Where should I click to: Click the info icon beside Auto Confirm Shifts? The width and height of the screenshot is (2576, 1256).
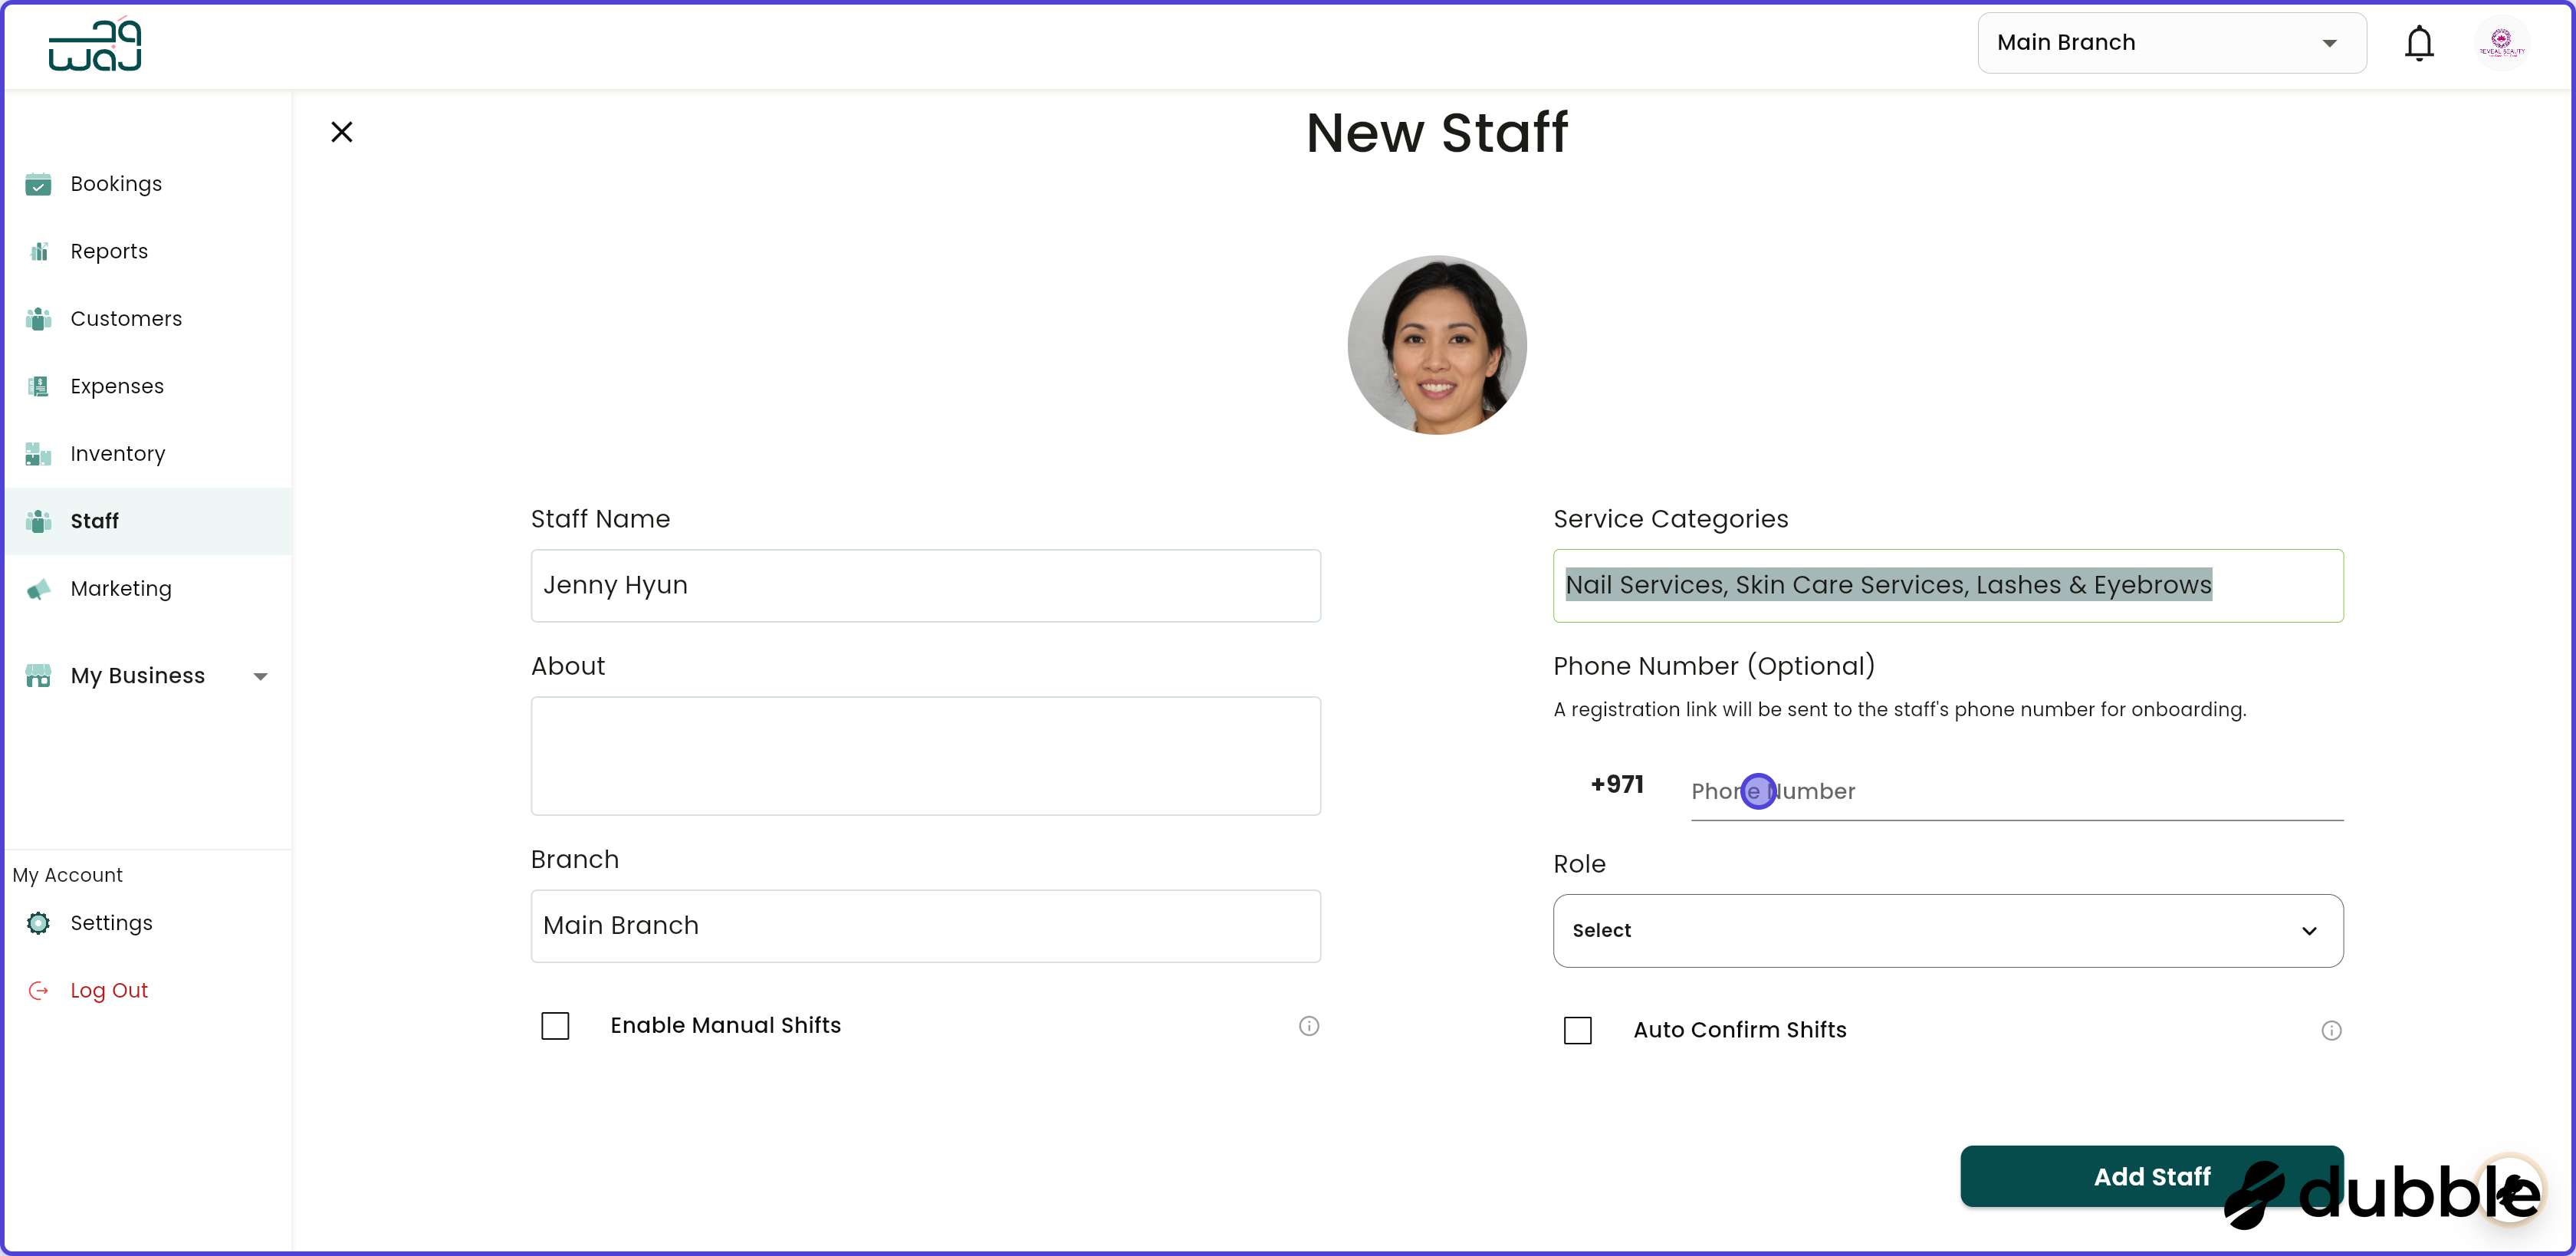tap(2331, 1029)
